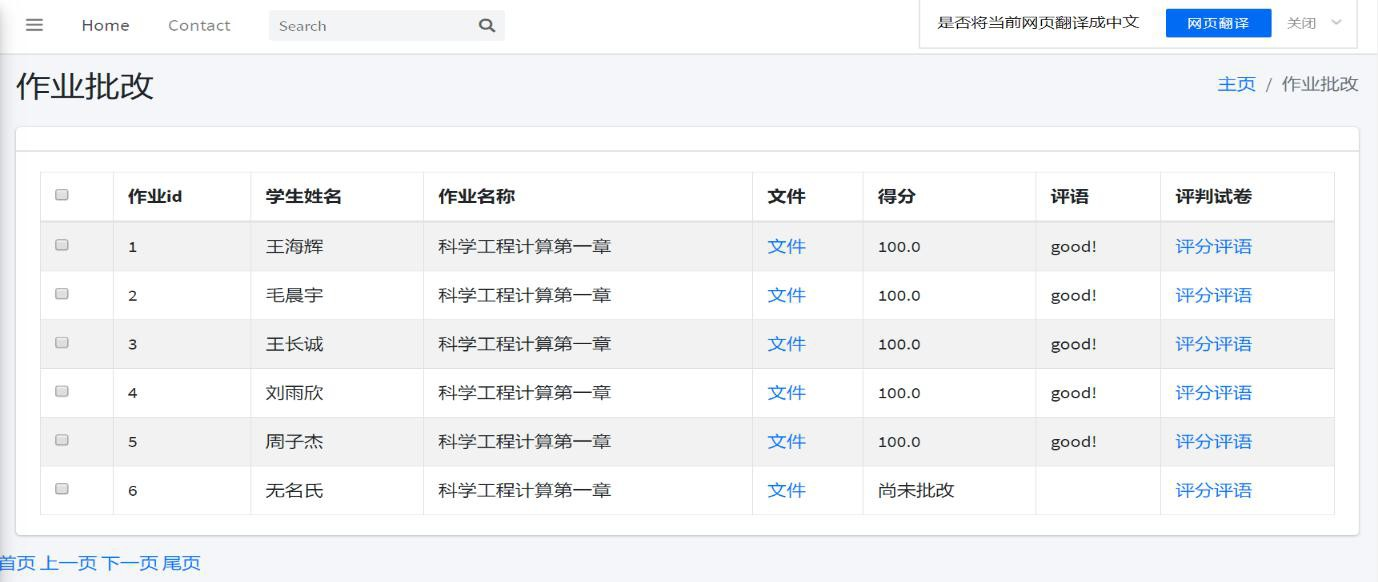Go to 尾页 pagination link
This screenshot has width=1378, height=582.
pyautogui.click(x=181, y=563)
